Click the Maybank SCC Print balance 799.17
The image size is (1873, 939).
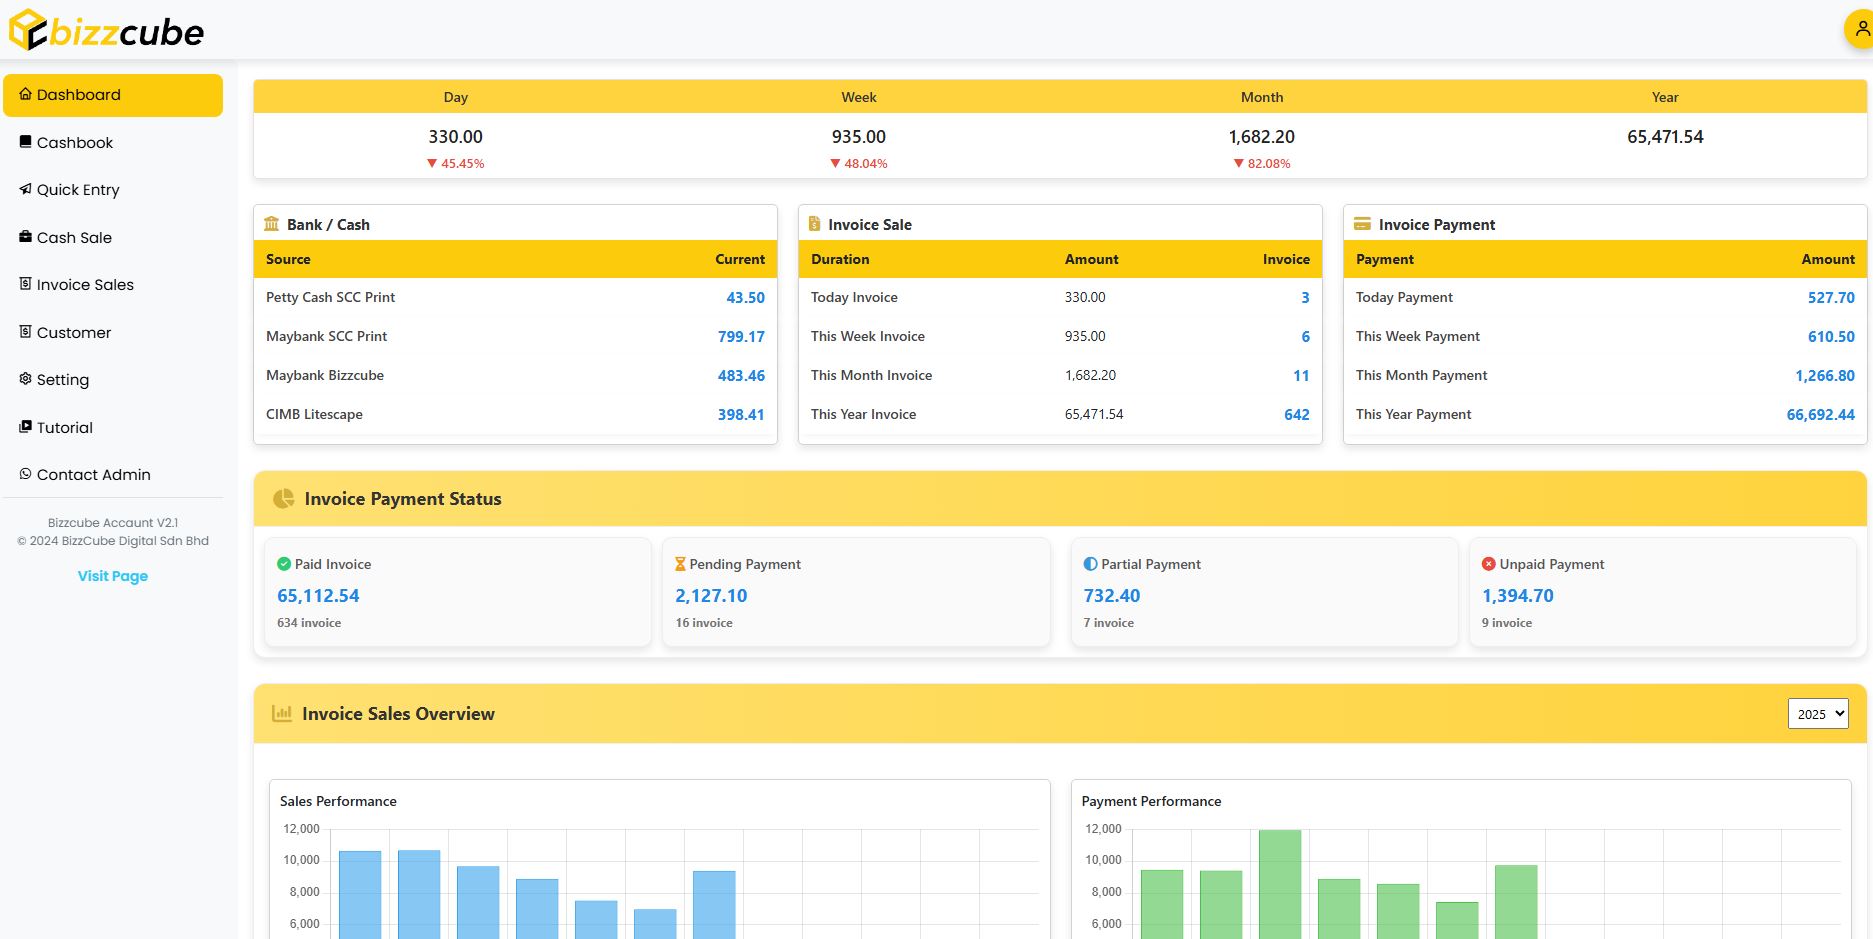point(740,337)
